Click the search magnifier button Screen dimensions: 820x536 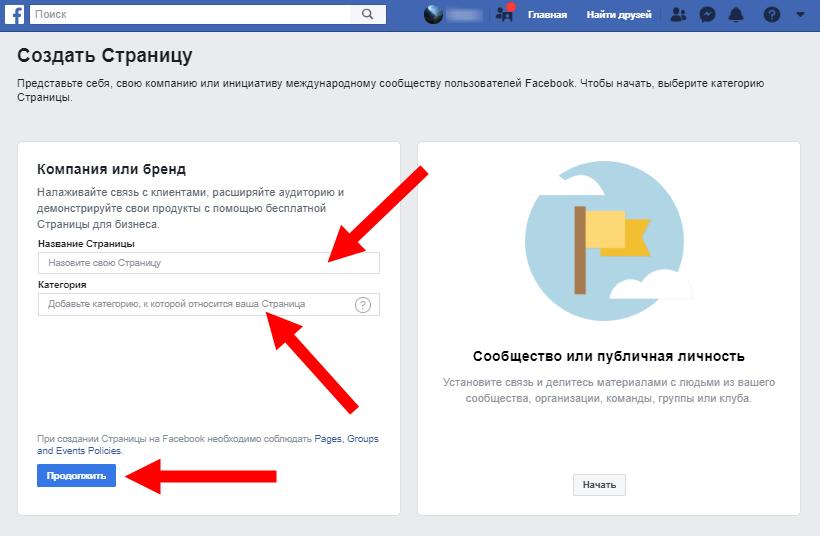[368, 14]
